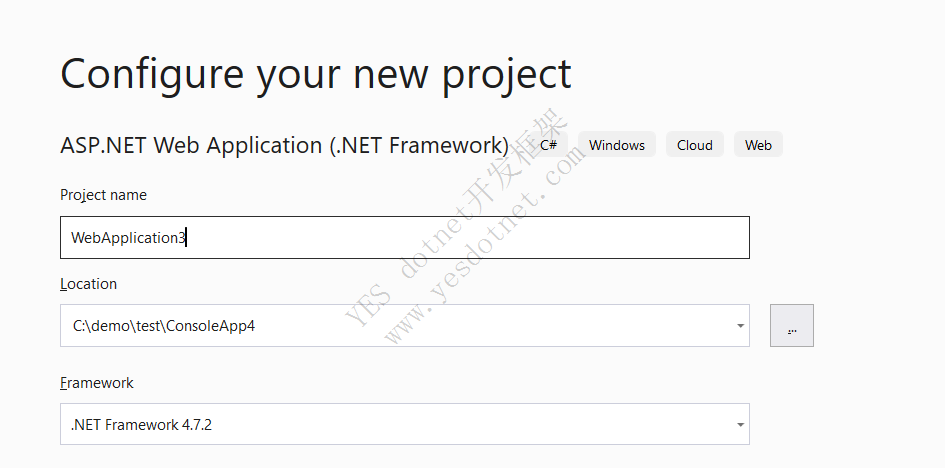Screen dimensions: 945x468
Task: Click the Cloud project type tag
Action: pos(694,145)
